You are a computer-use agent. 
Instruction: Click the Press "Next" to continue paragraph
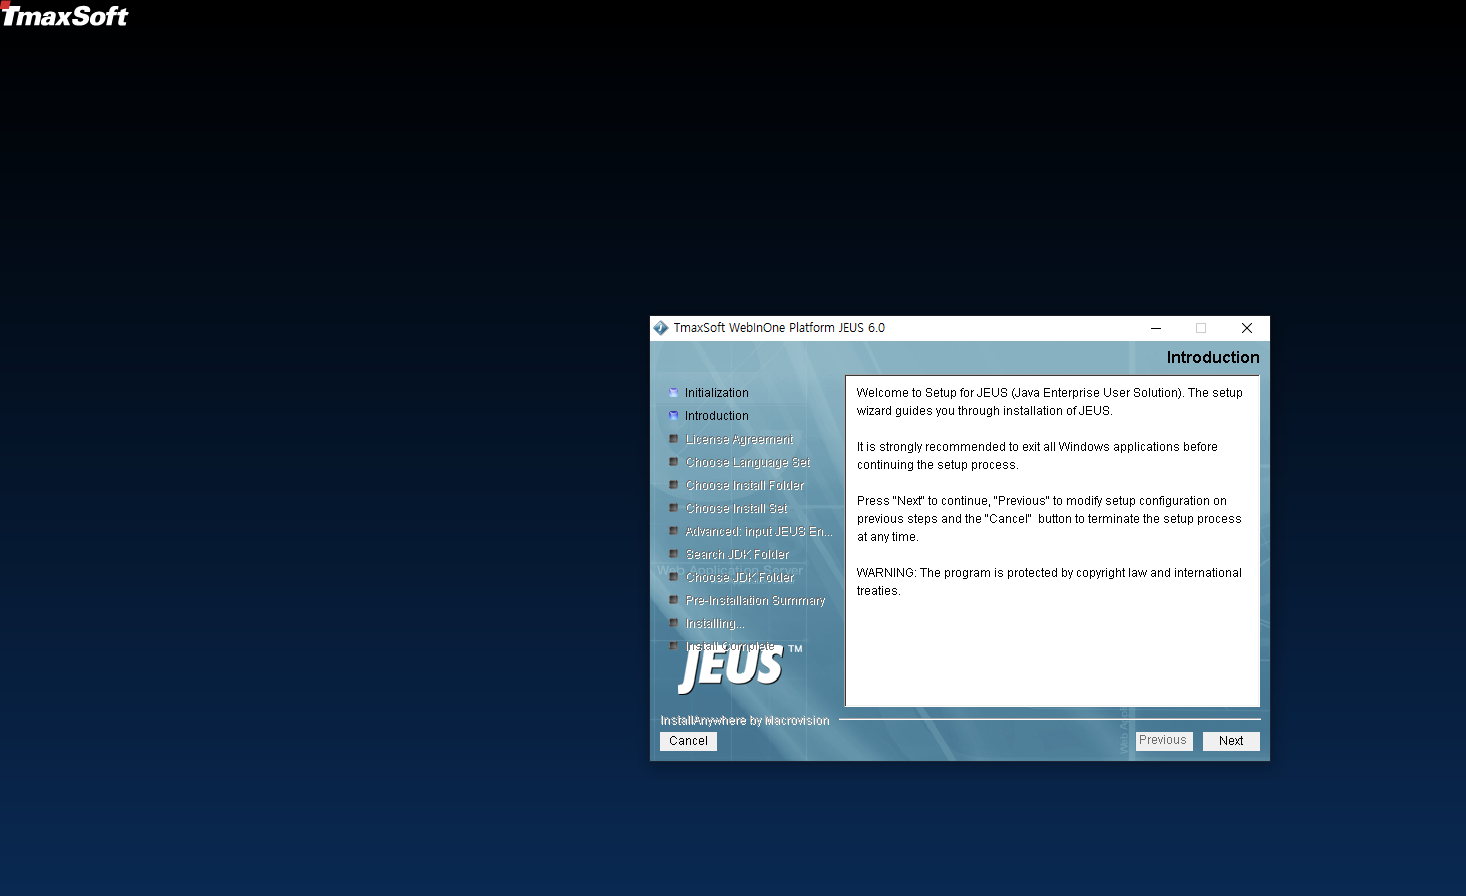tap(1049, 519)
